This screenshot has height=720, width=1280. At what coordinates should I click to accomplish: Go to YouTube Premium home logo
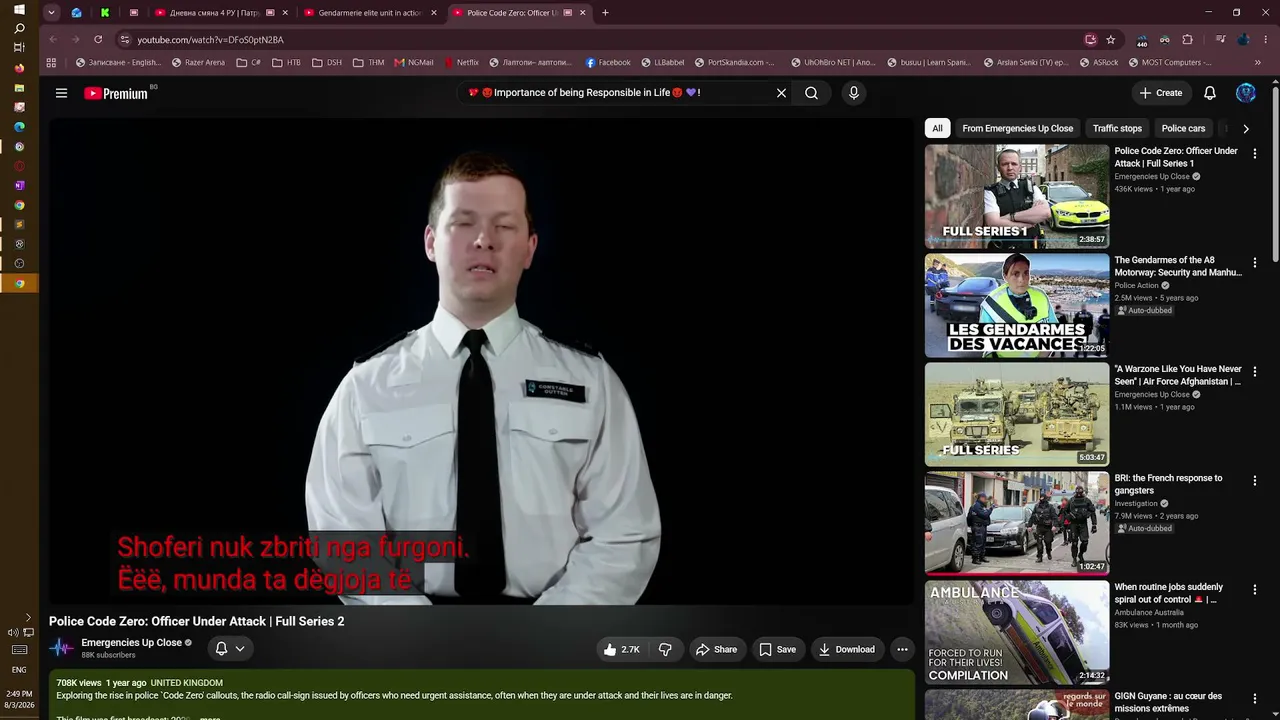pos(115,93)
